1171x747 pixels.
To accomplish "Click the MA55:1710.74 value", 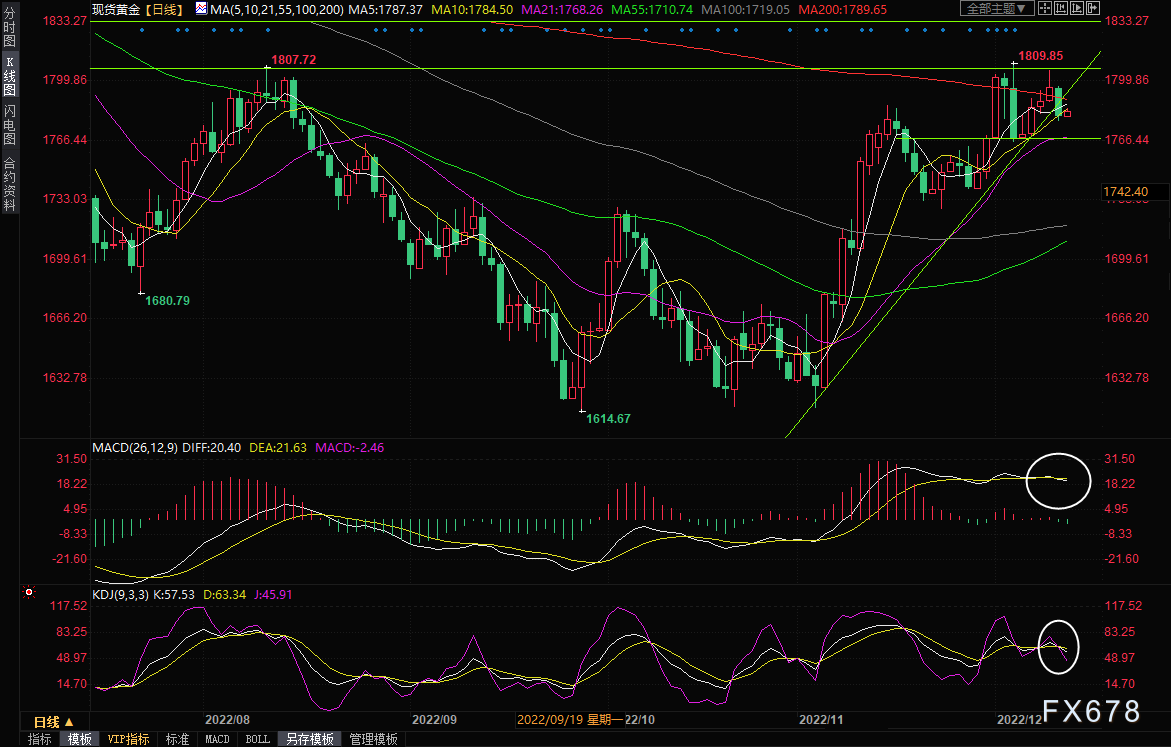I will click(x=652, y=9).
